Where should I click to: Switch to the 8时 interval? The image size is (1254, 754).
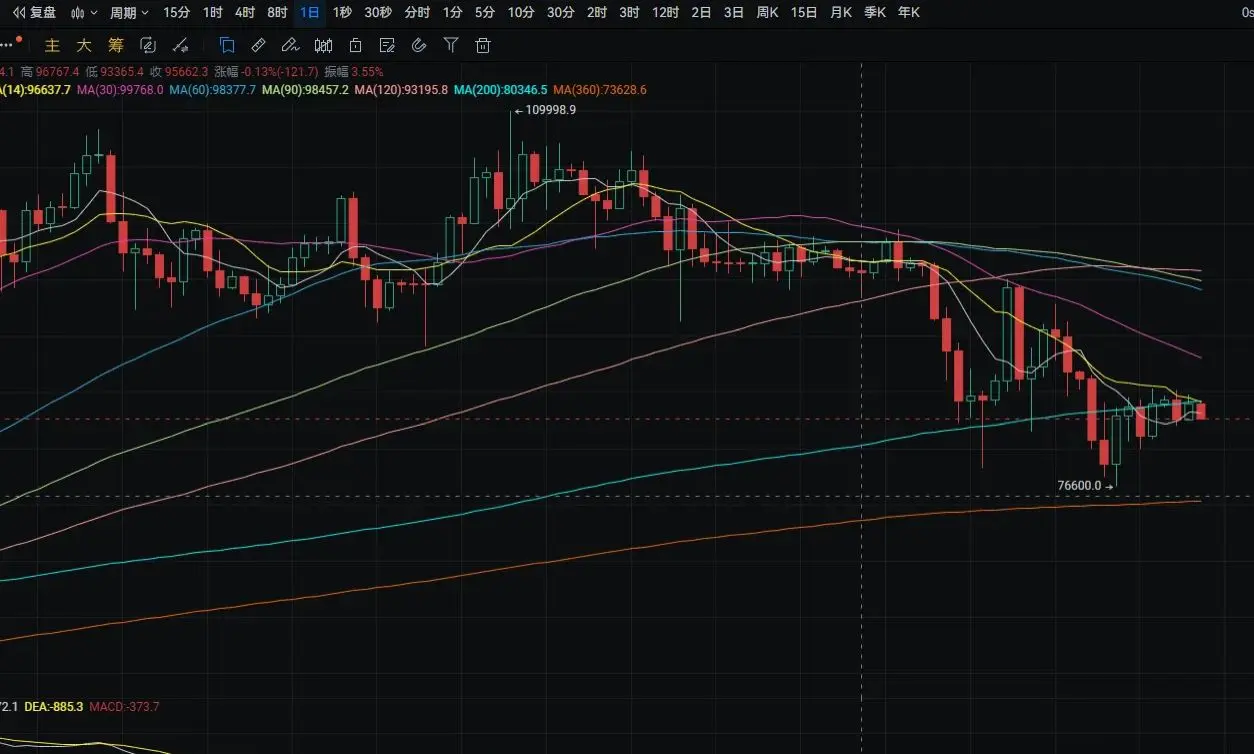[x=277, y=13]
